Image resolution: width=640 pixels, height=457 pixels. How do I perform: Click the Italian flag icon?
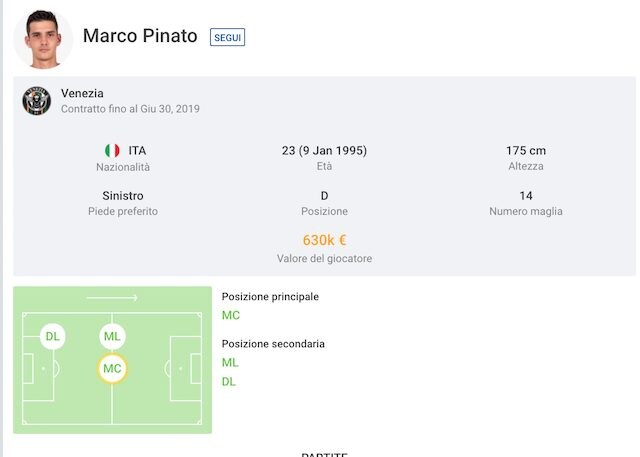(x=112, y=150)
